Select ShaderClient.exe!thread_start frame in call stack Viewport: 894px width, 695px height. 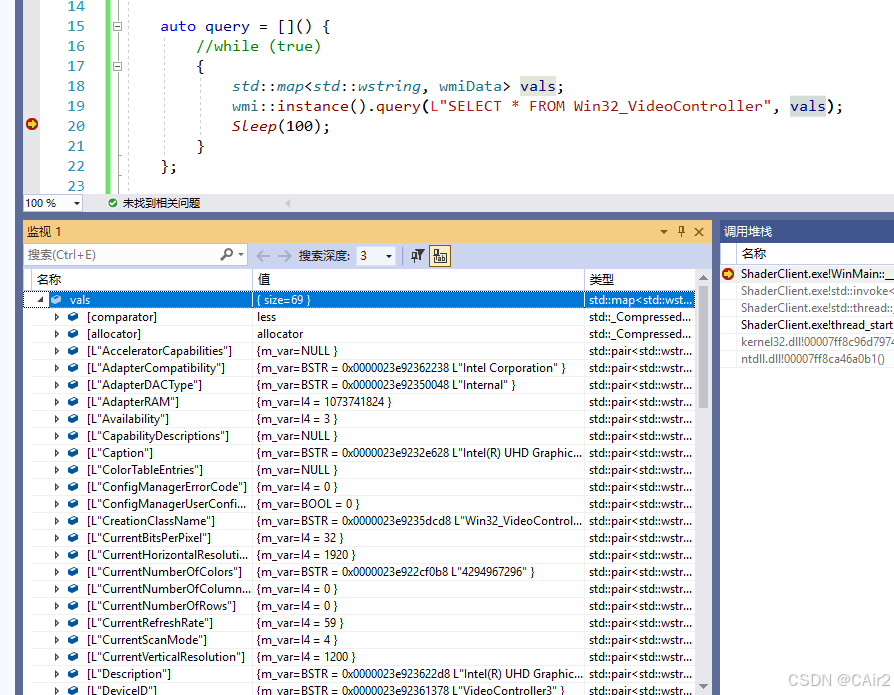(816, 325)
